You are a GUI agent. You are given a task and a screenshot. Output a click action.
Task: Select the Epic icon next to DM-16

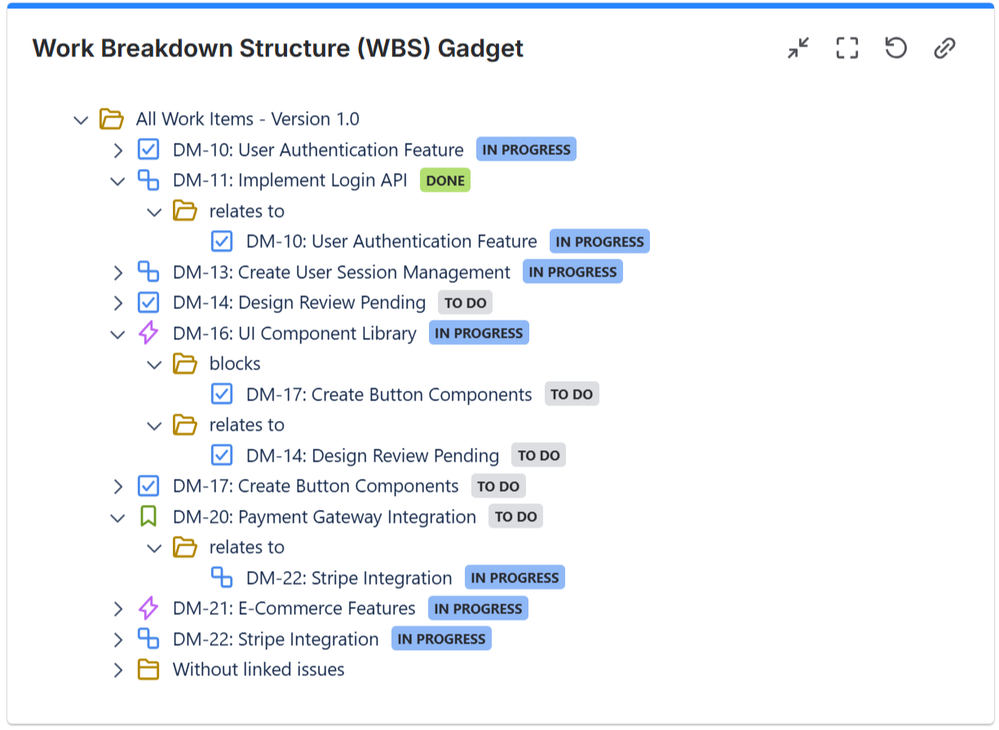click(148, 332)
